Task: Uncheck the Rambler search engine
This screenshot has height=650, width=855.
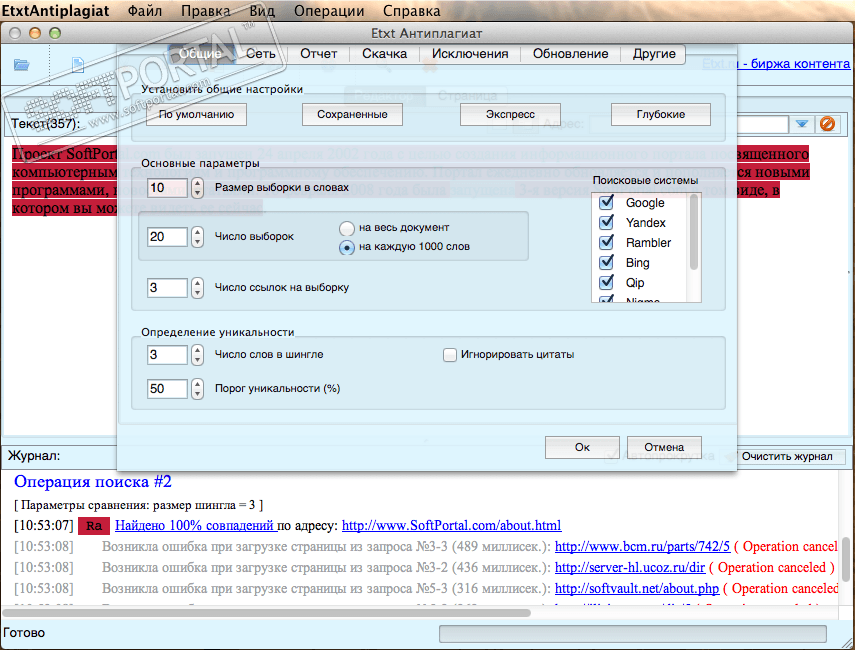Action: tap(606, 242)
